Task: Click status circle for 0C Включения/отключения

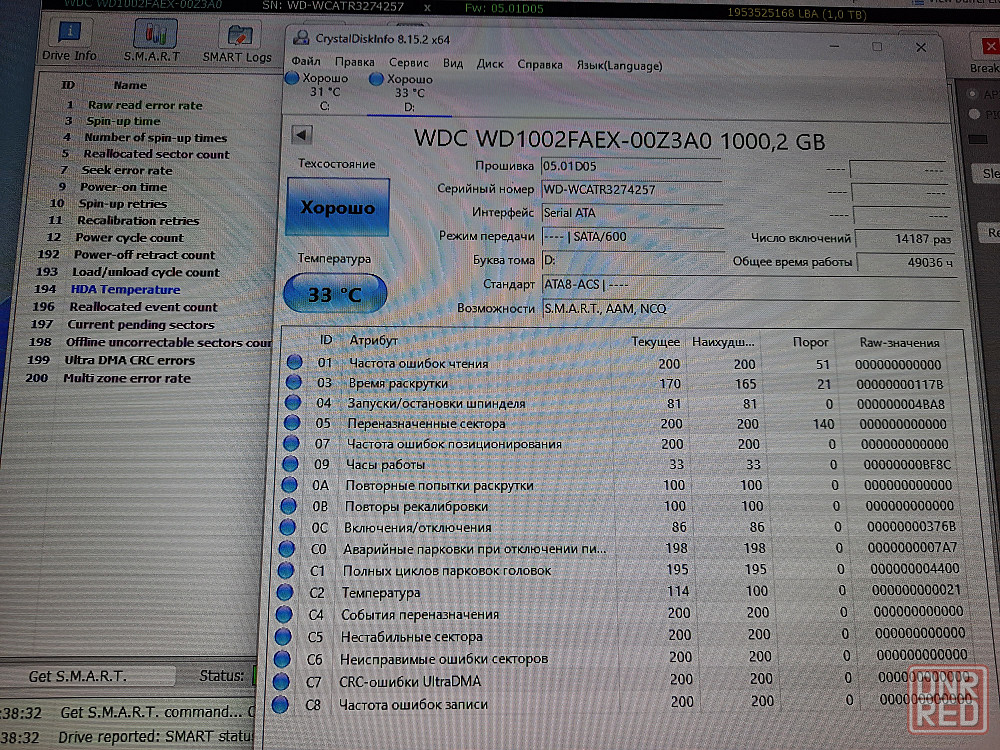Action: 287,527
